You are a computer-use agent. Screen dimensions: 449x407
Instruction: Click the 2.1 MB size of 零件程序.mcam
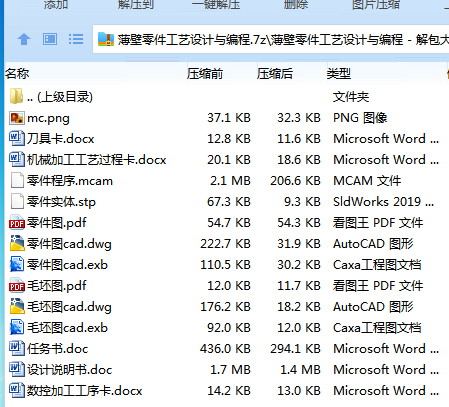tap(230, 181)
